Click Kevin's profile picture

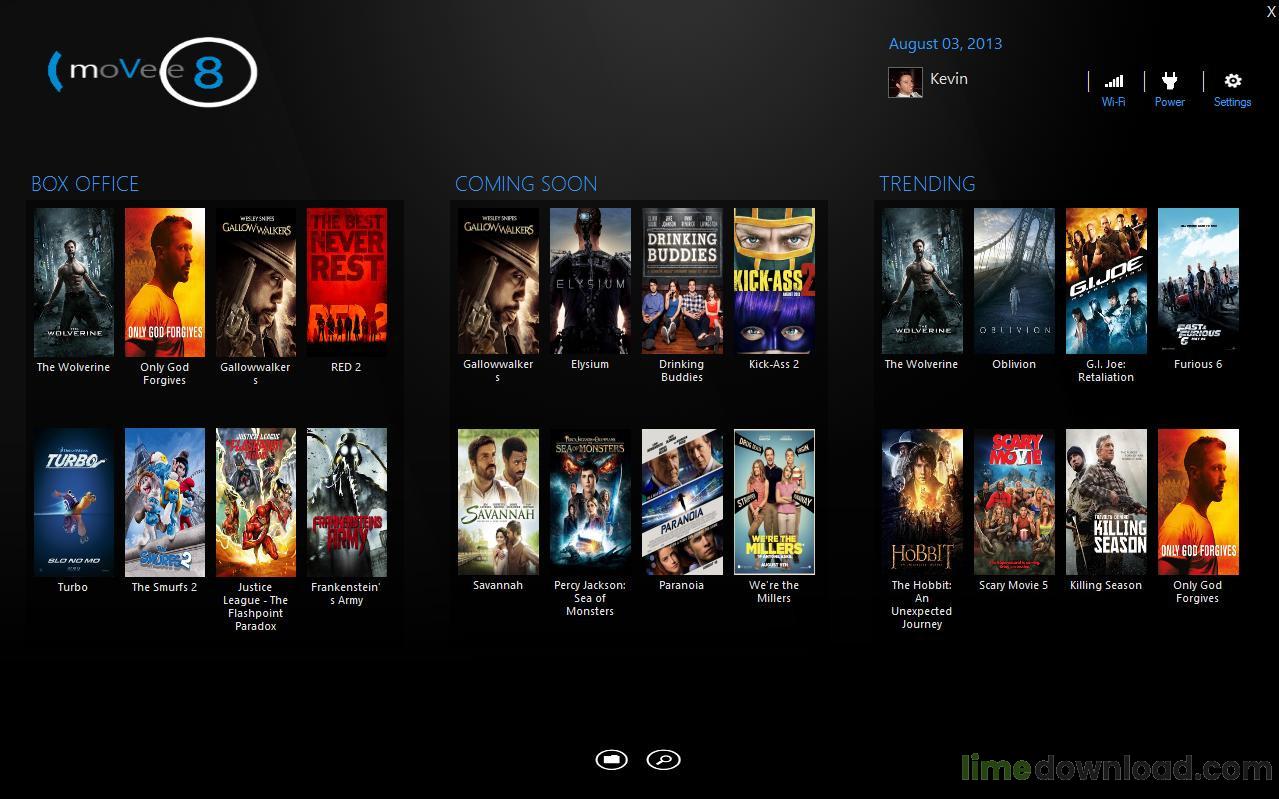click(905, 82)
